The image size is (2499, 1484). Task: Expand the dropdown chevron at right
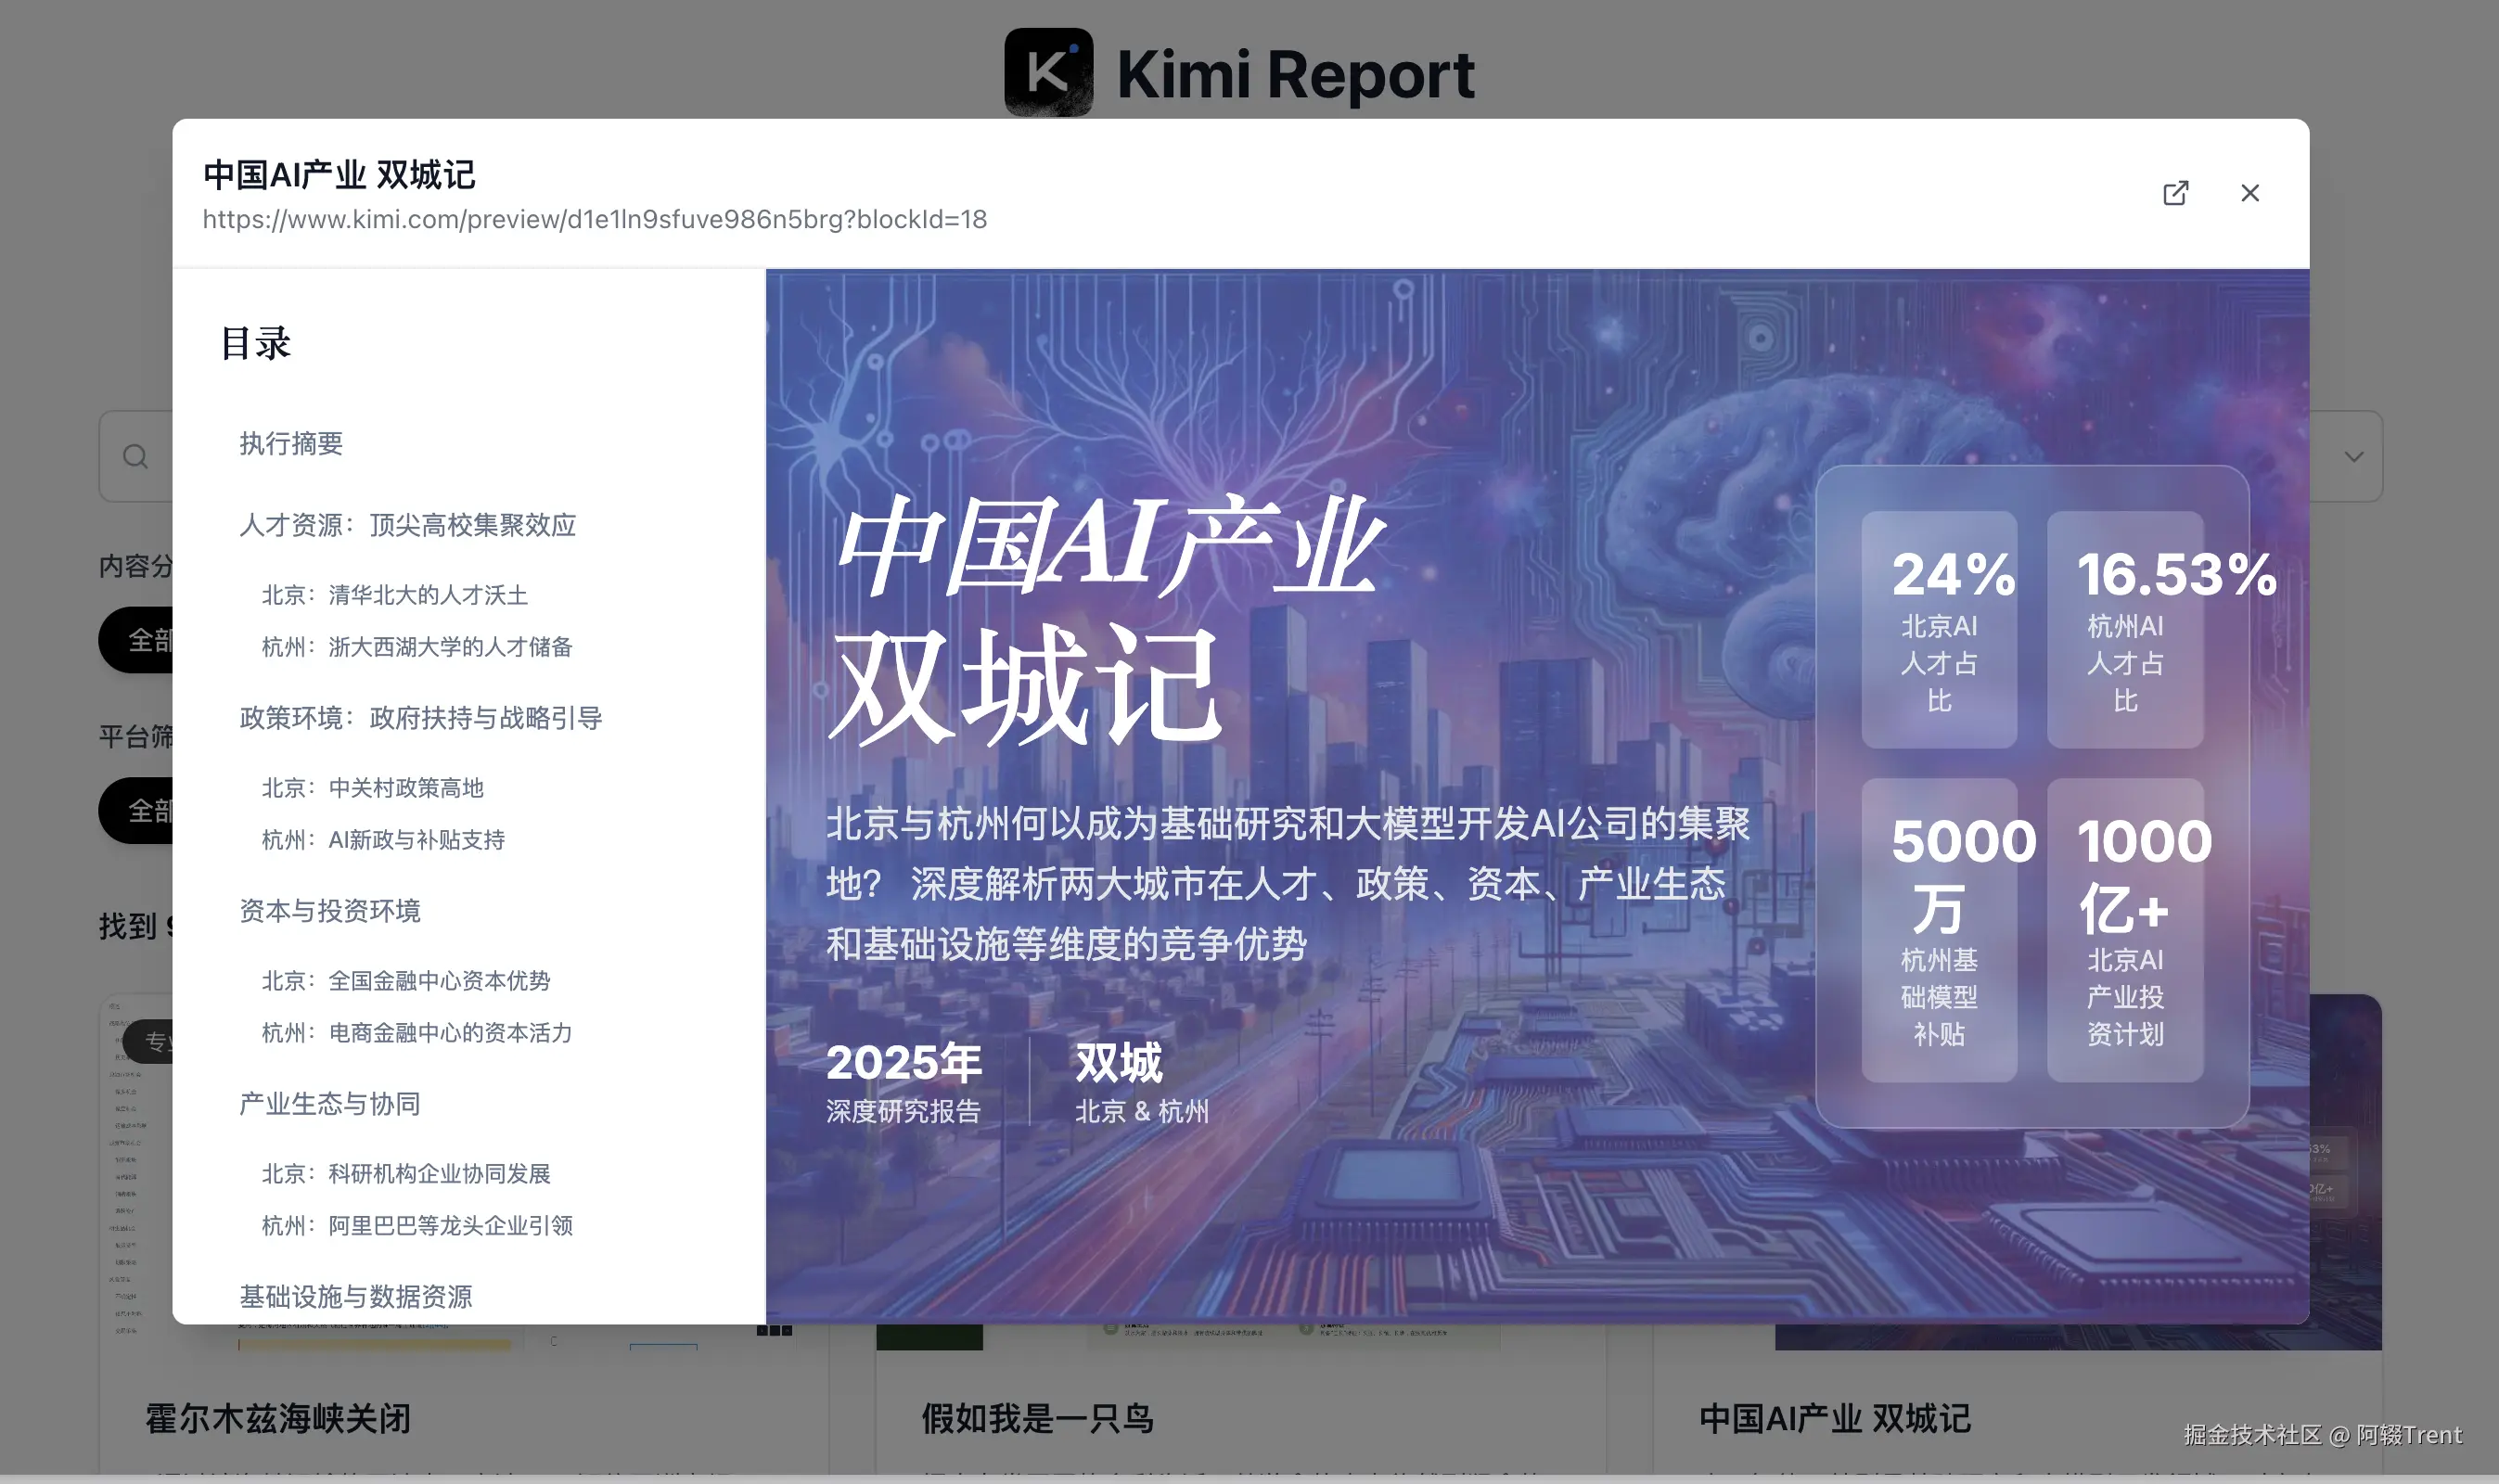(x=2354, y=457)
